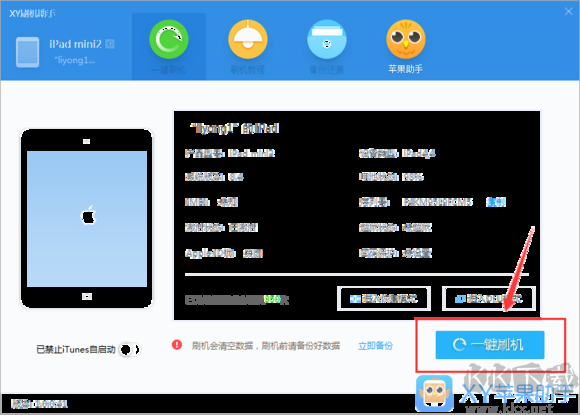Viewport: 580px width, 415px height.
Task: Click the version number in status bar
Action: (39, 404)
